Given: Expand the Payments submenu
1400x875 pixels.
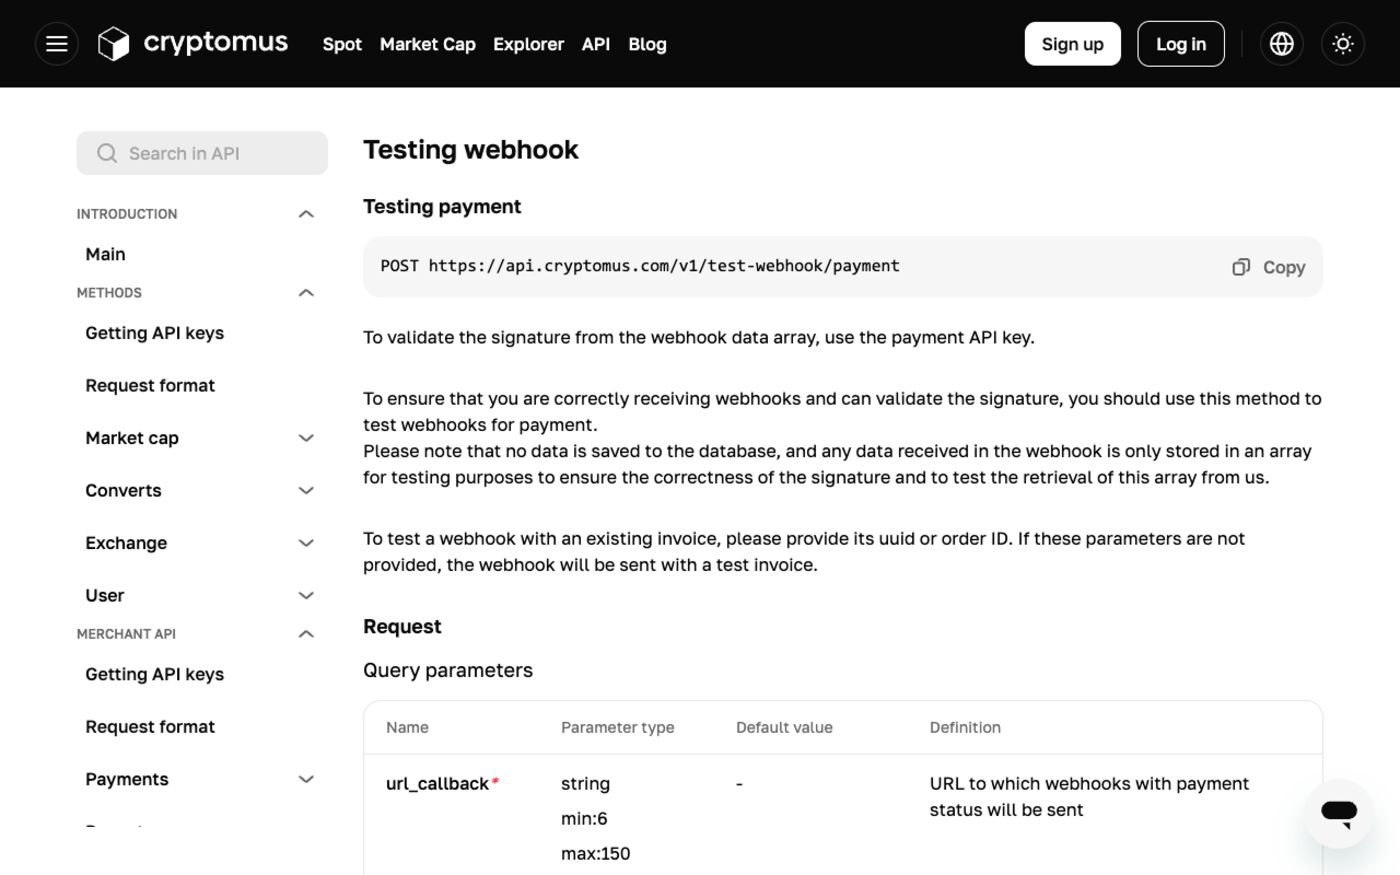Looking at the screenshot, I should (x=306, y=779).
